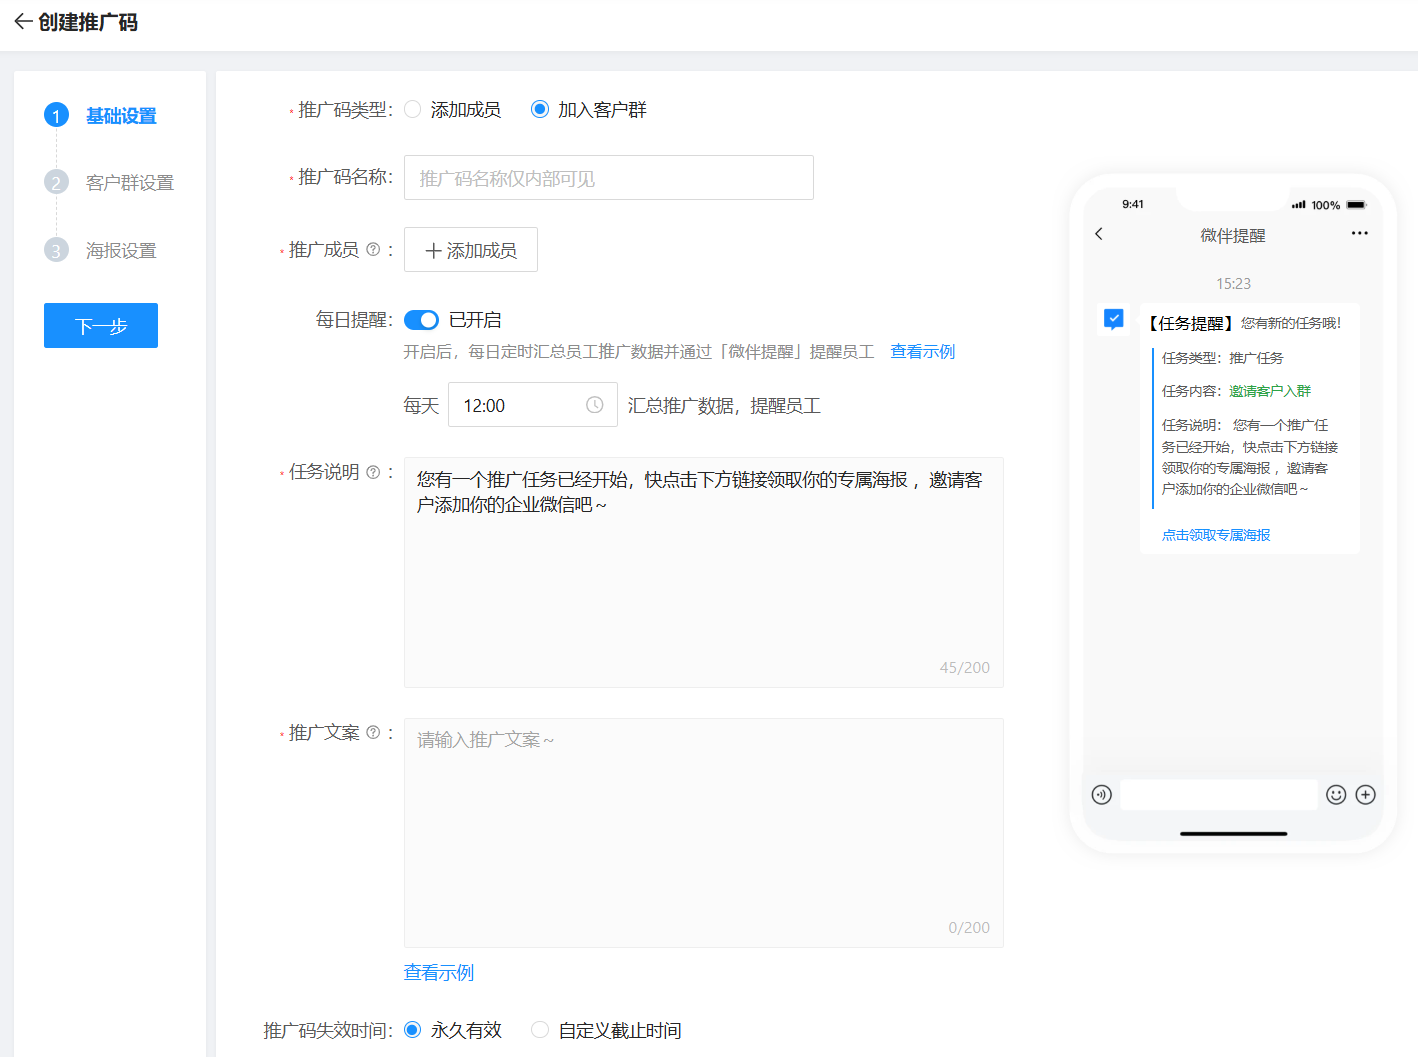This screenshot has height=1057, width=1418.
Task: Click the + 添加成员 button
Action: pos(471,250)
